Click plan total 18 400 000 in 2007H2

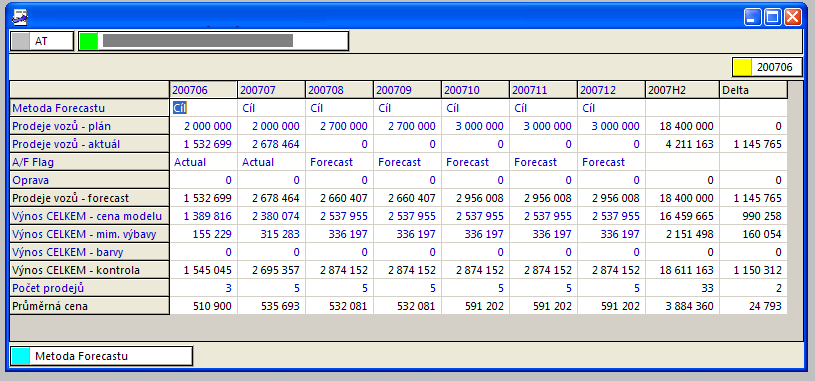(682, 126)
